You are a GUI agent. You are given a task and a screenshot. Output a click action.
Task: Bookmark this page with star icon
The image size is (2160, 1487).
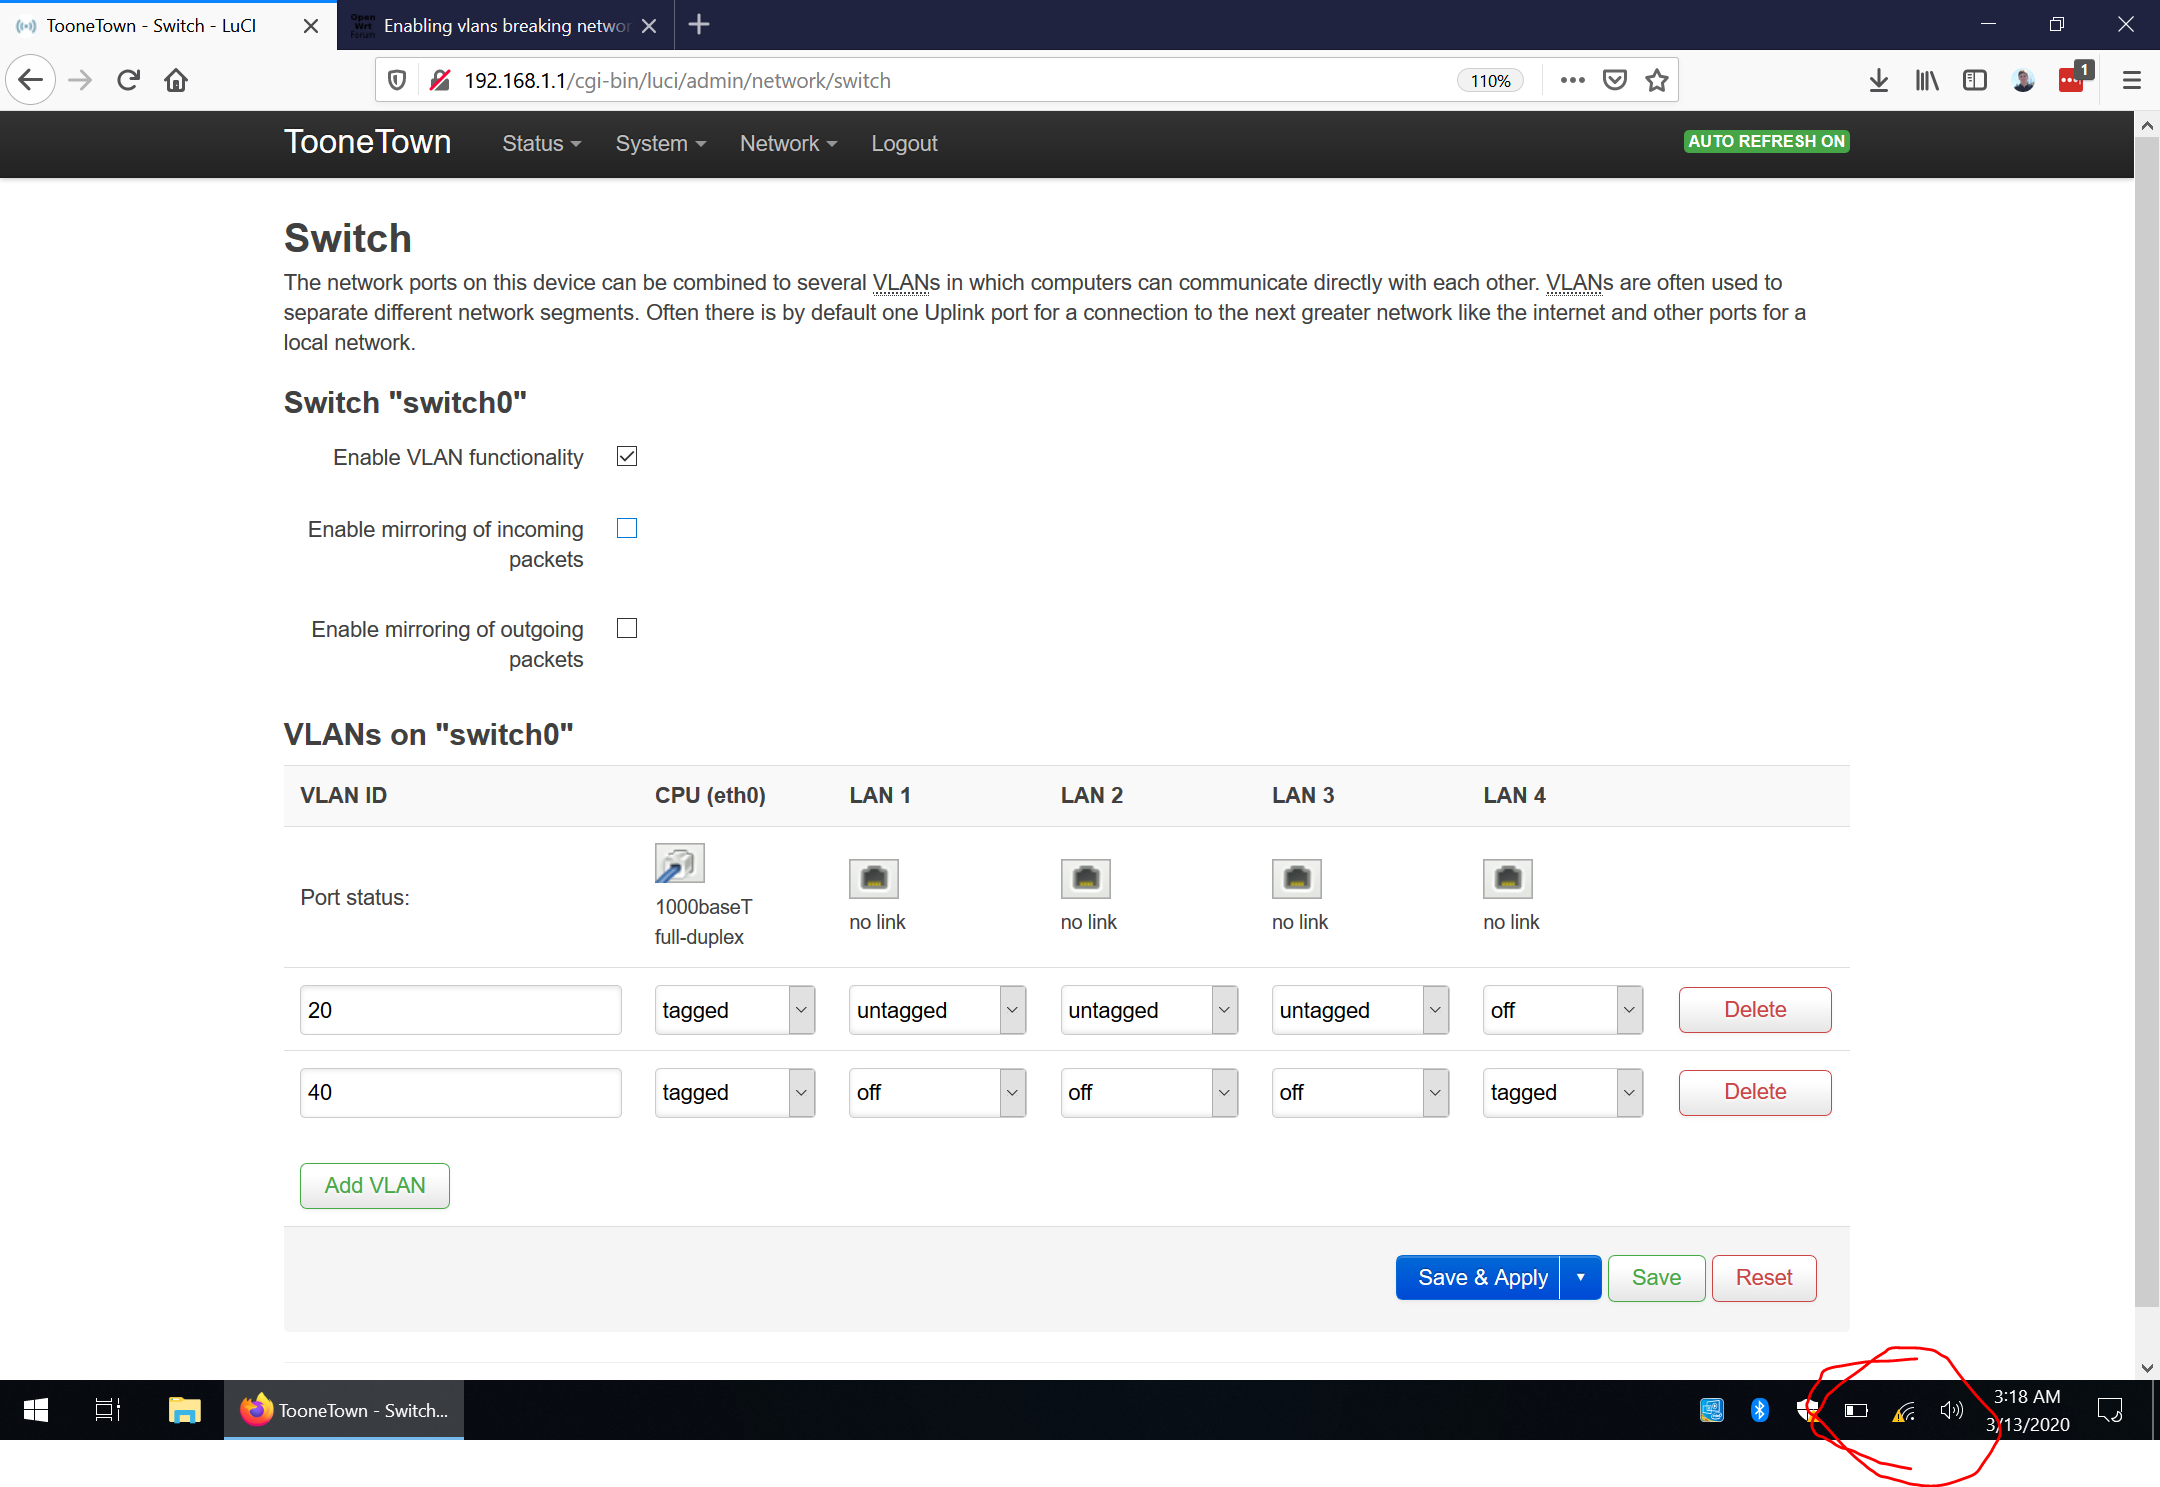pyautogui.click(x=1657, y=80)
